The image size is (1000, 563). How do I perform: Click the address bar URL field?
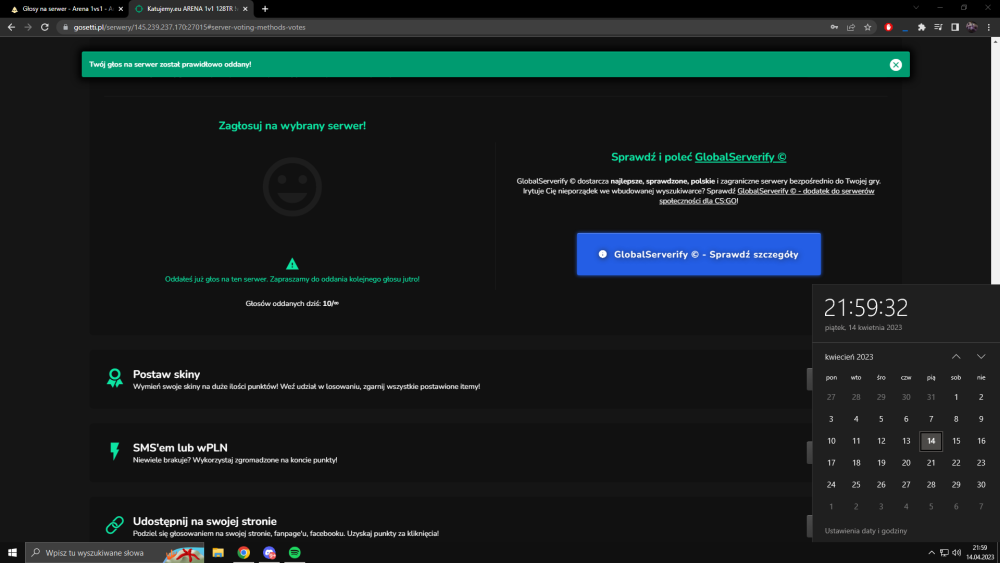click(440, 27)
